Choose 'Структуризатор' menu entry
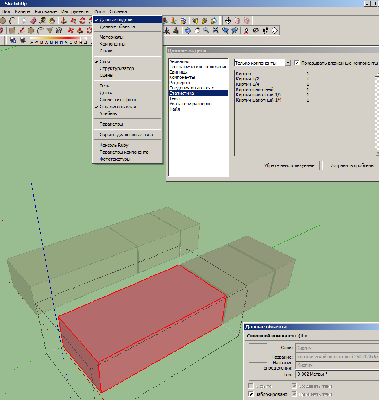Screen dimensions: 379x400 127,68
